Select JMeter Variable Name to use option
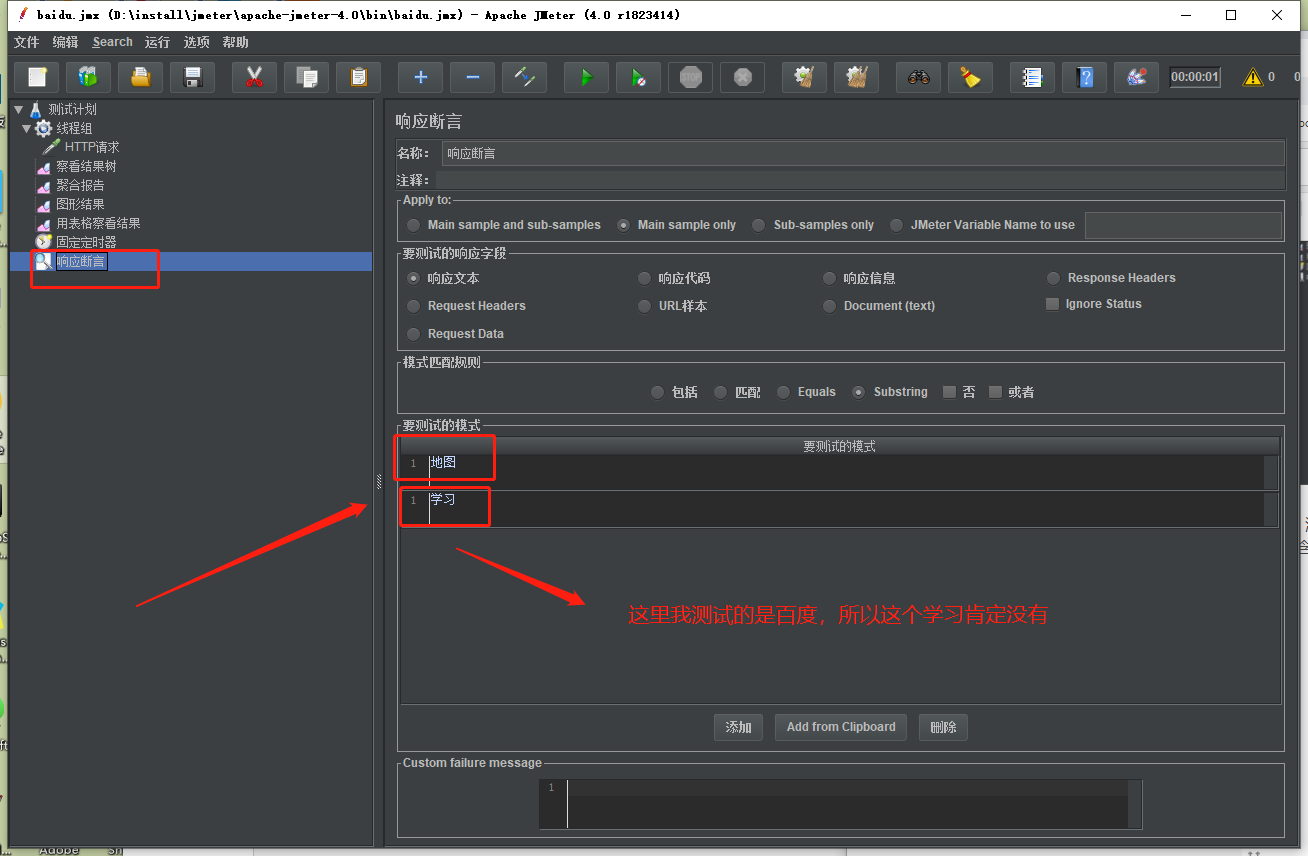Viewport: 1308px width, 856px height. pos(897,225)
